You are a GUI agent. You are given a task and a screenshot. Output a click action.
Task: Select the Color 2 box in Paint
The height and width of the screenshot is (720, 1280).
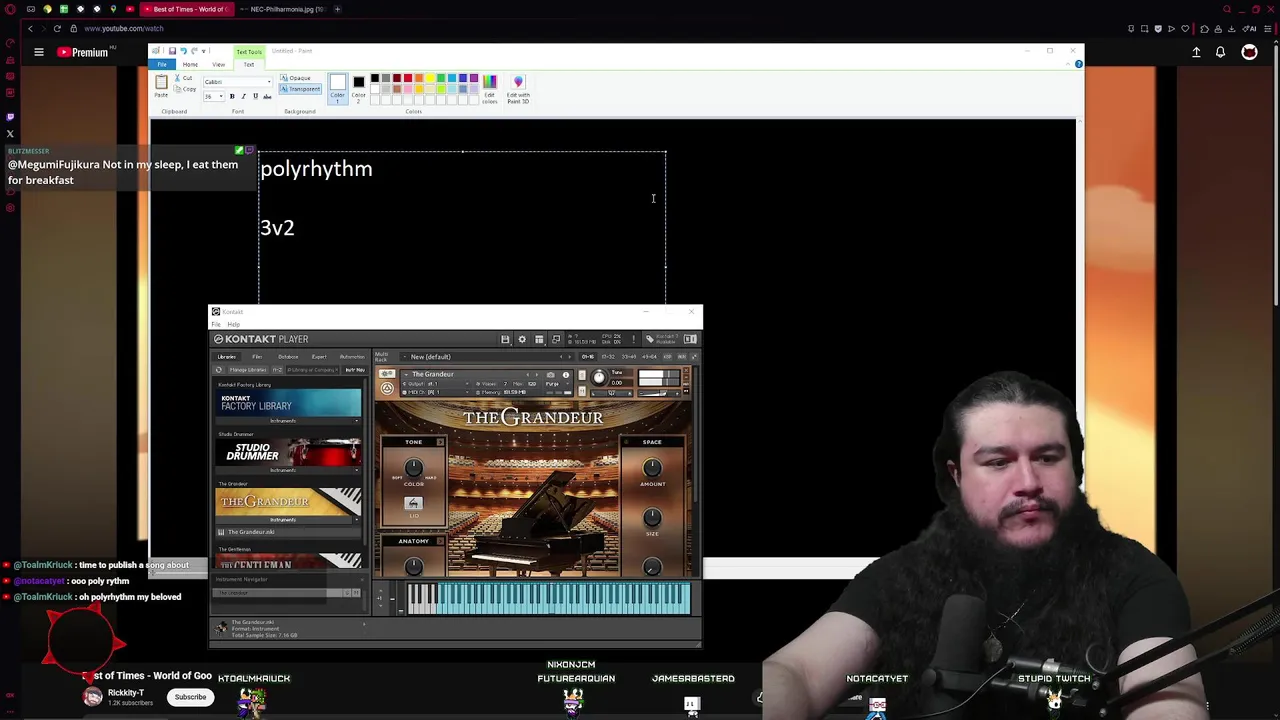[x=359, y=90]
